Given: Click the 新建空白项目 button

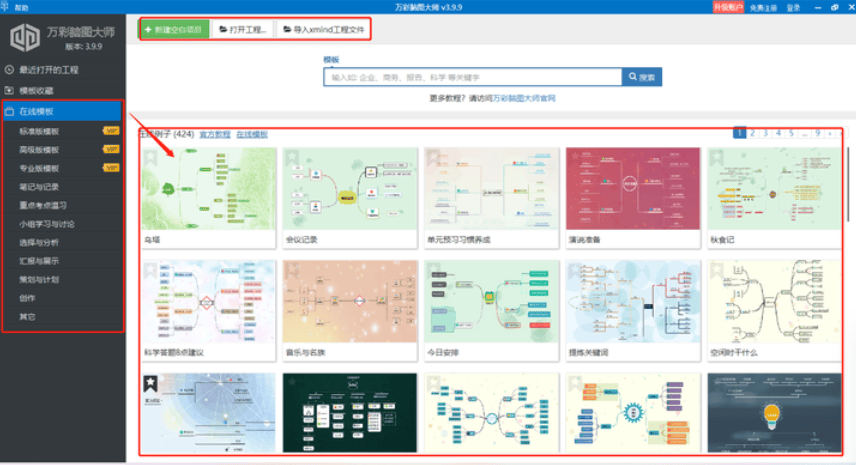Looking at the screenshot, I should click(x=174, y=30).
